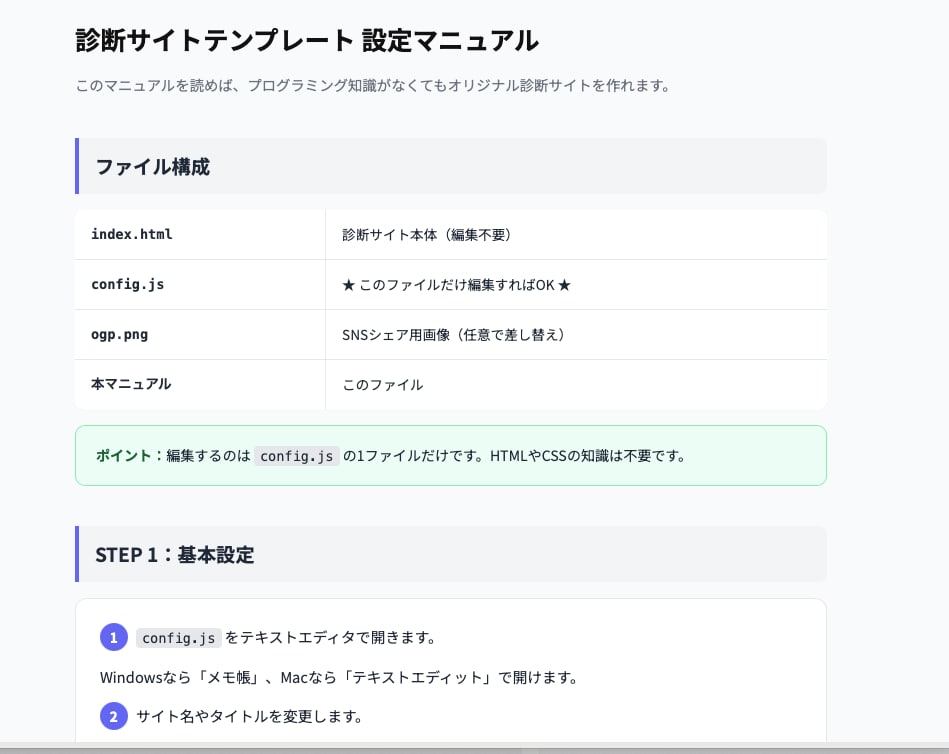Click config.js code tag in step 1

[179, 638]
